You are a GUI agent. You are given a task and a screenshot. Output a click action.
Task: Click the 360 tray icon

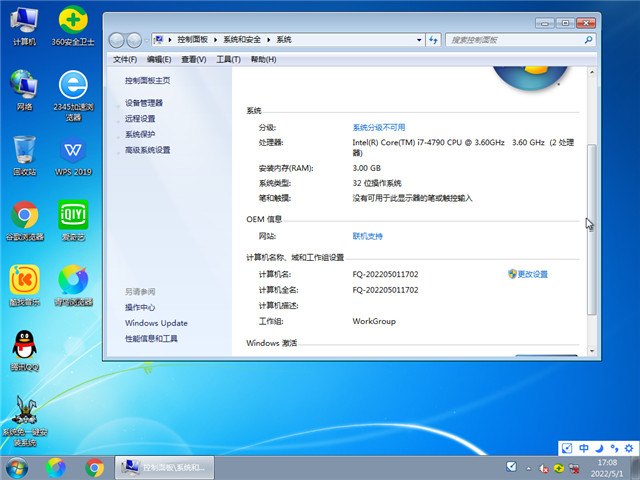(559, 468)
